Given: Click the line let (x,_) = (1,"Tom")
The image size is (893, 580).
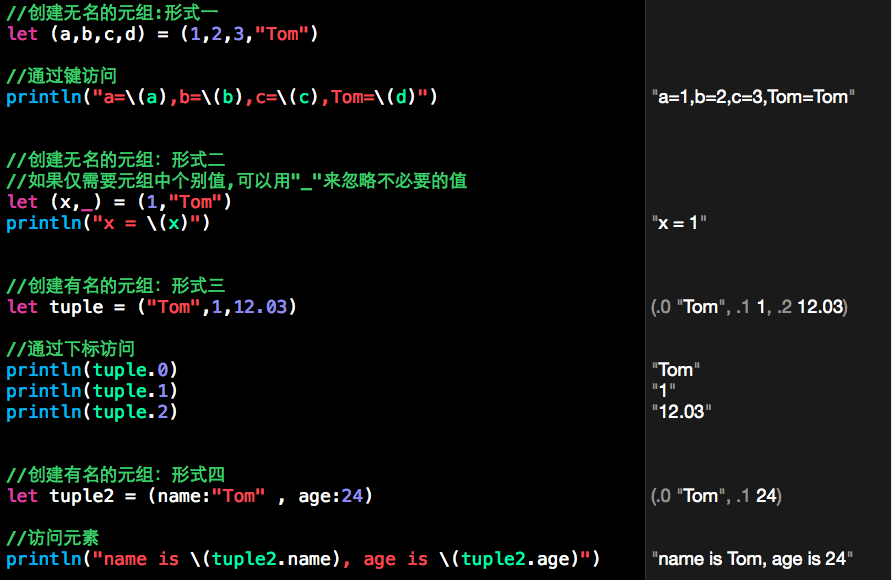Looking at the screenshot, I should click(x=119, y=202).
